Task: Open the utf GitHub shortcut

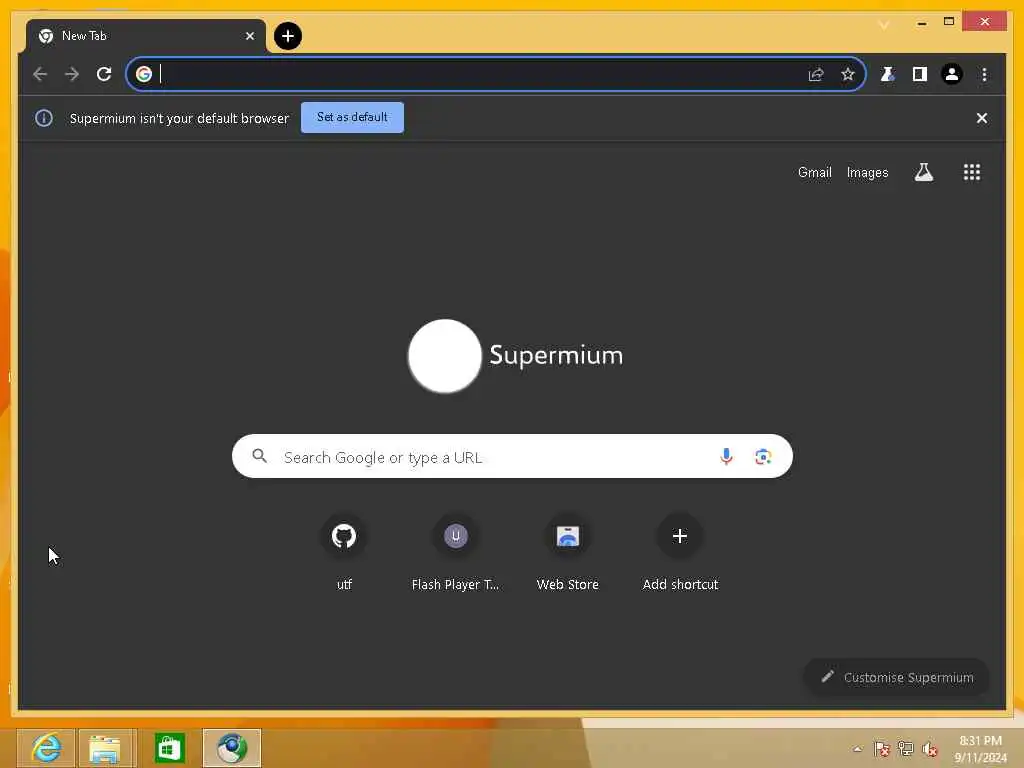Action: click(344, 552)
